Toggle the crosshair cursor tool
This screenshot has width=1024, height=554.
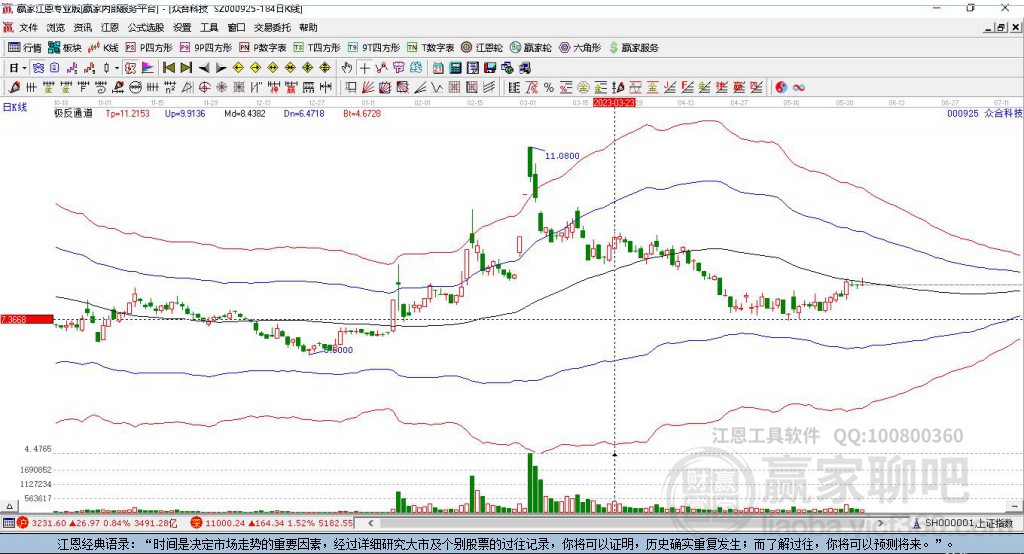click(x=364, y=68)
